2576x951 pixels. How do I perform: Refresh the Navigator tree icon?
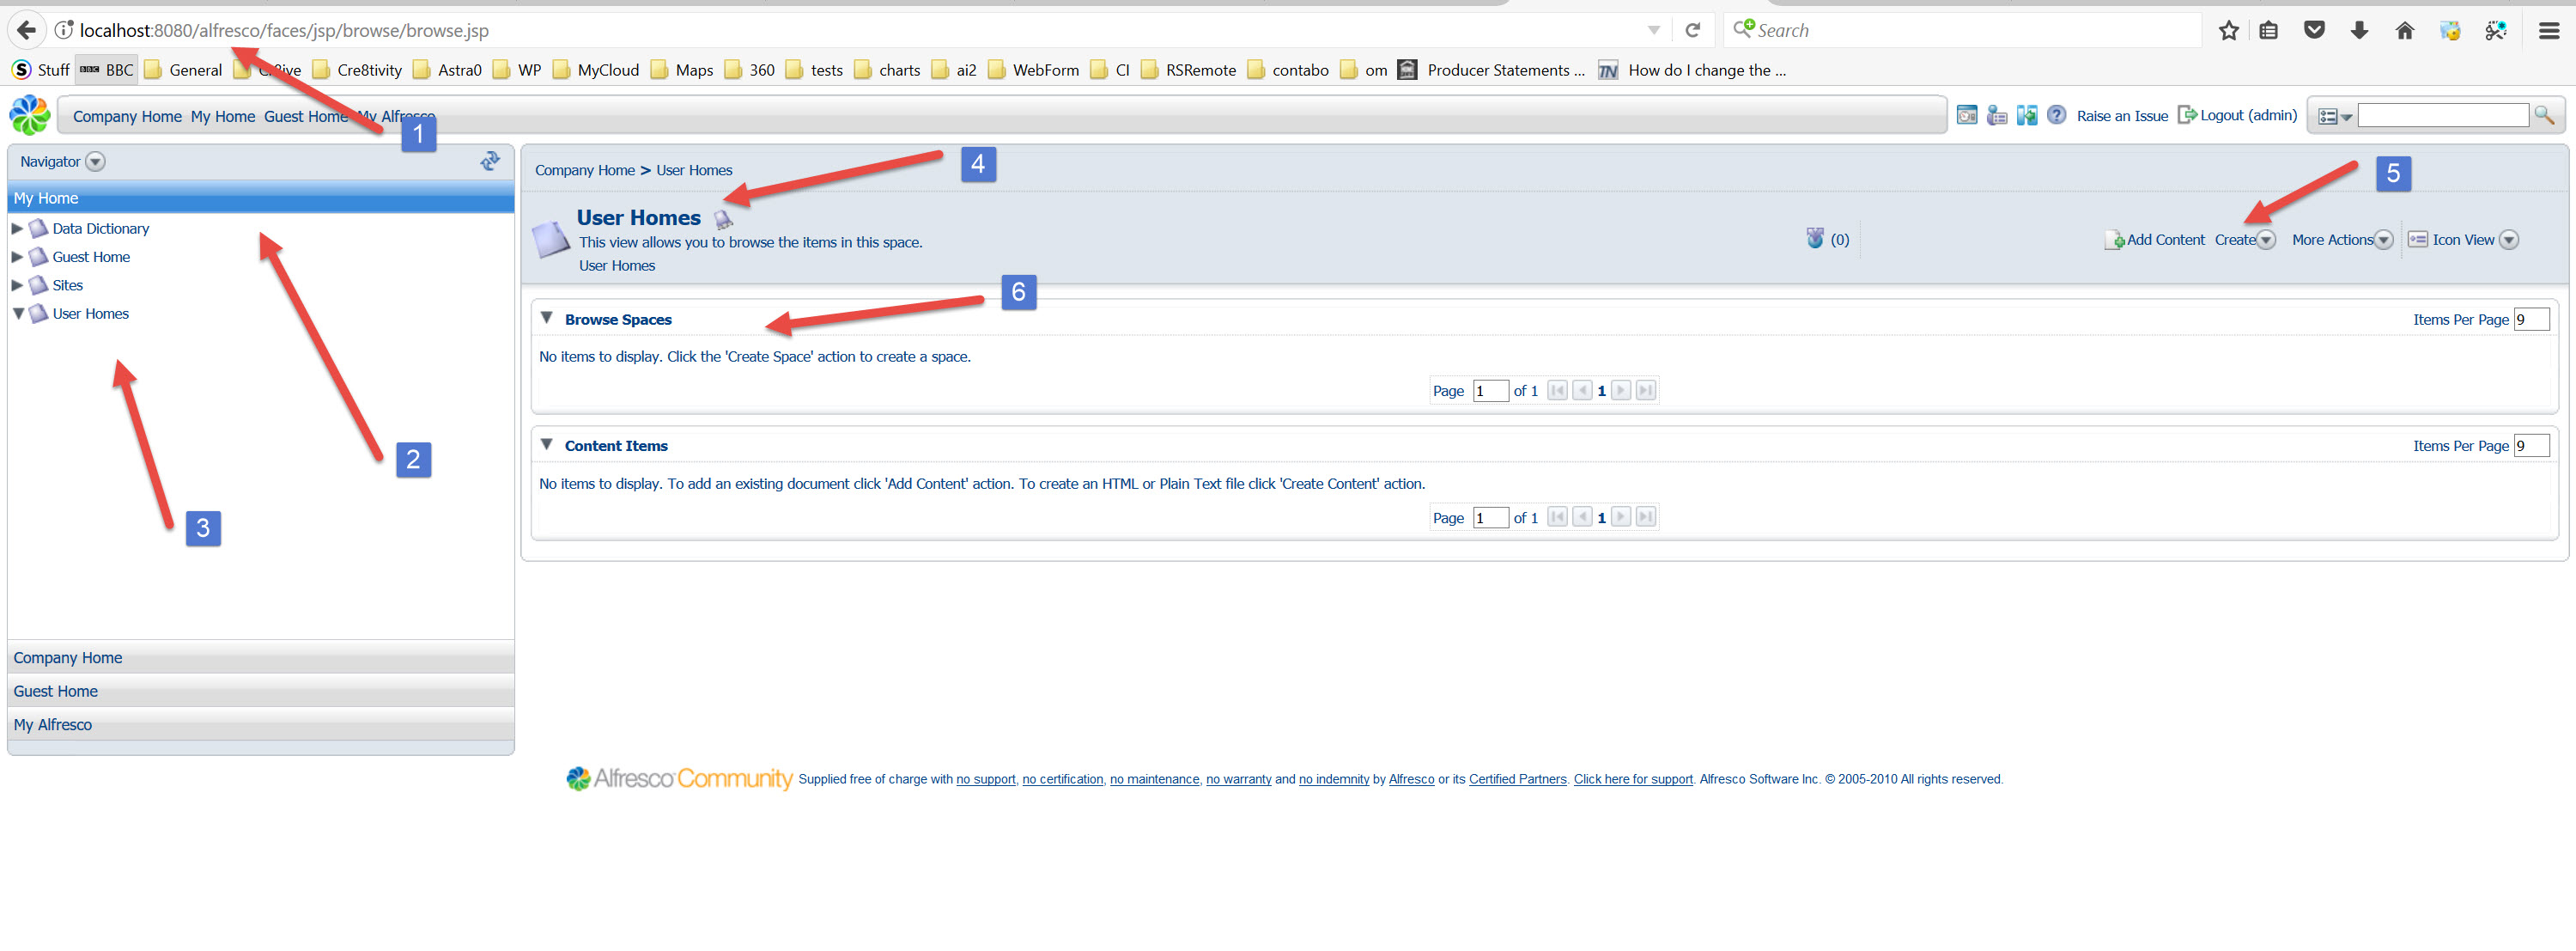pos(490,161)
